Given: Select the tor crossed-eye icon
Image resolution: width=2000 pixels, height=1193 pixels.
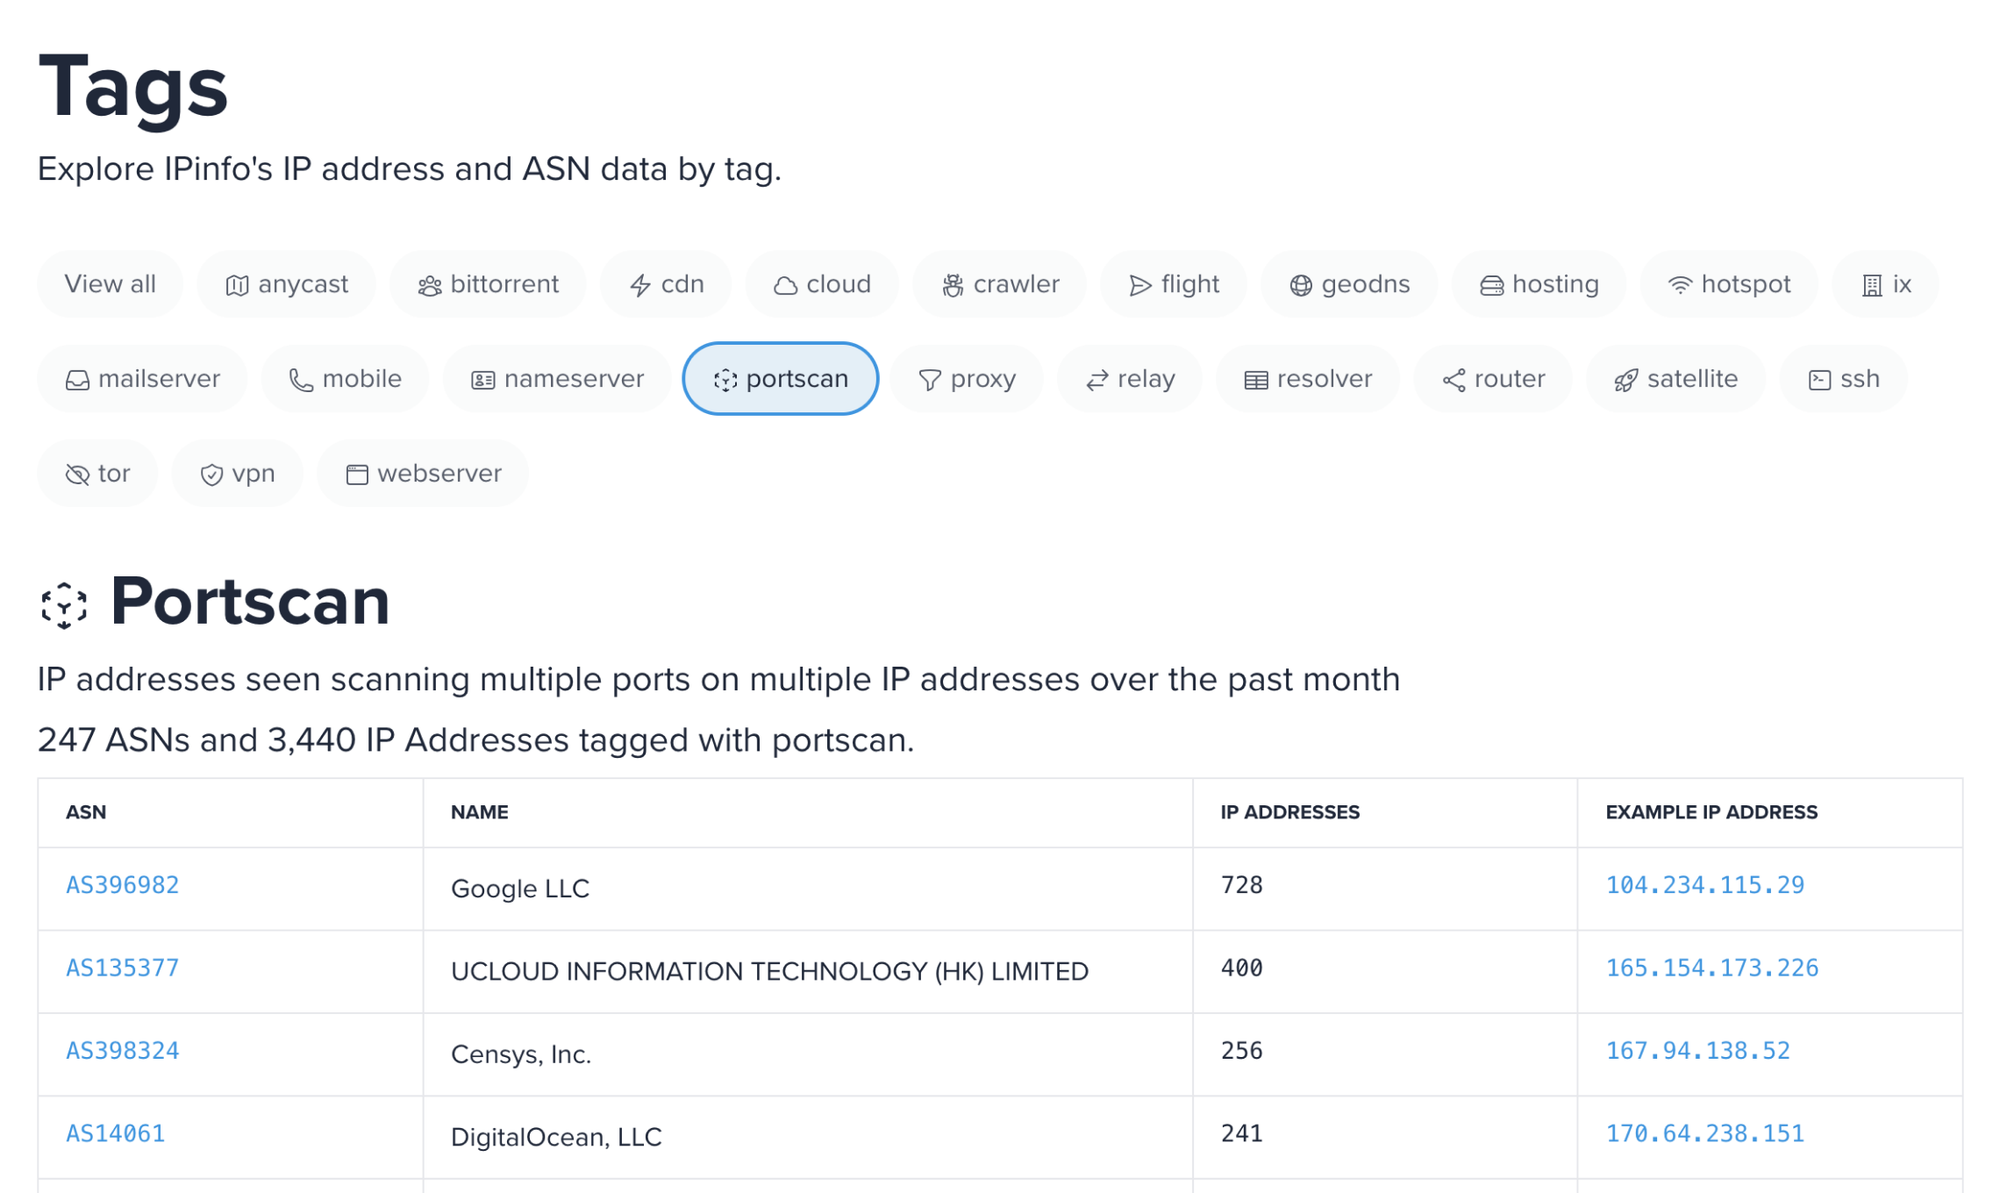Looking at the screenshot, I should 77,474.
